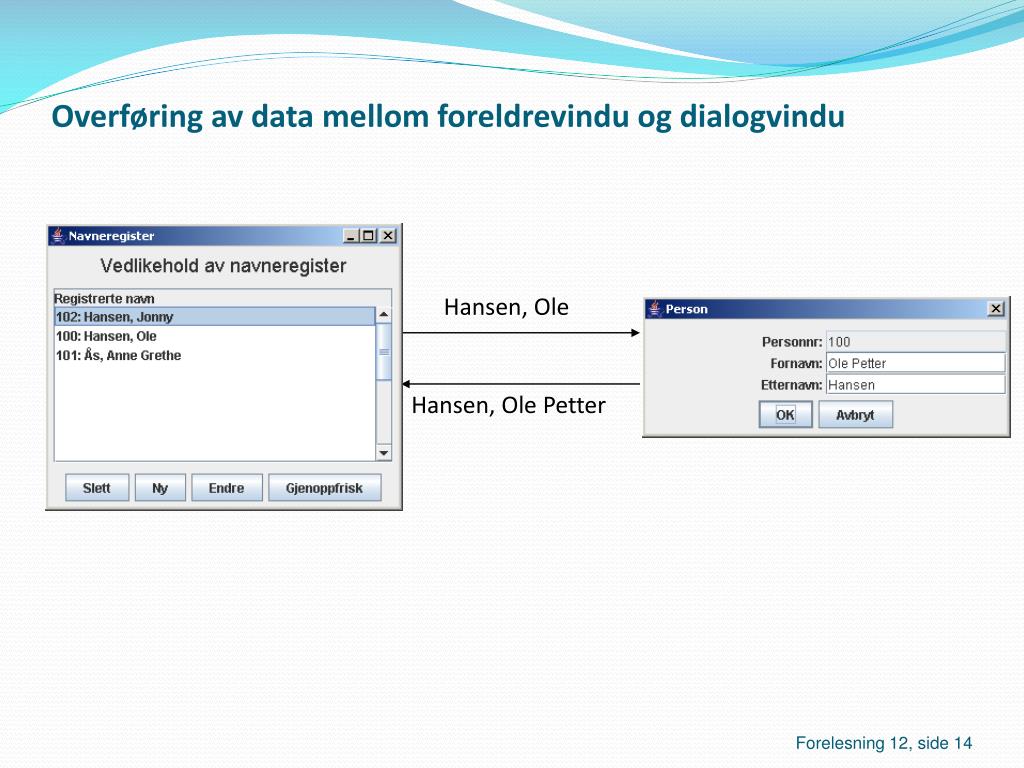Close the Navneregister window
The height and width of the screenshot is (768, 1024).
(388, 236)
